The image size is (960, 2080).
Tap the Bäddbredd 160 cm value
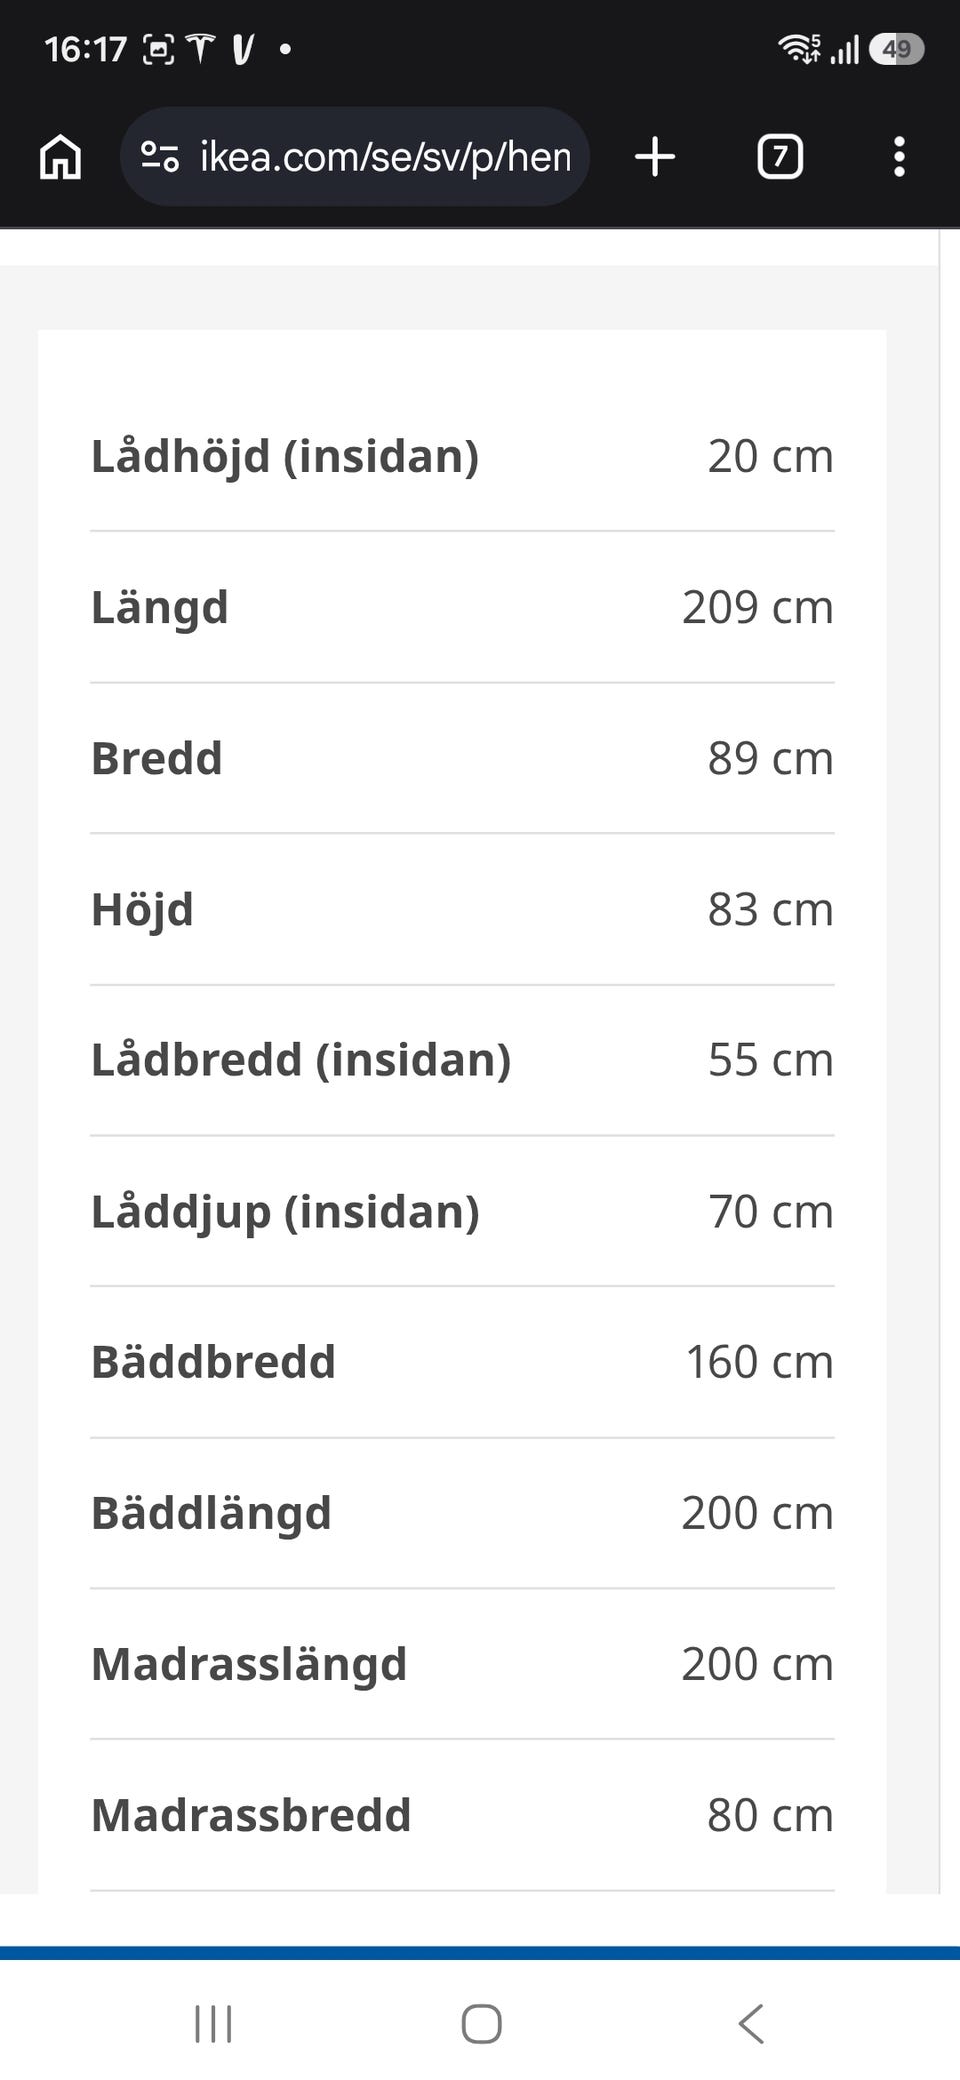coord(759,1362)
